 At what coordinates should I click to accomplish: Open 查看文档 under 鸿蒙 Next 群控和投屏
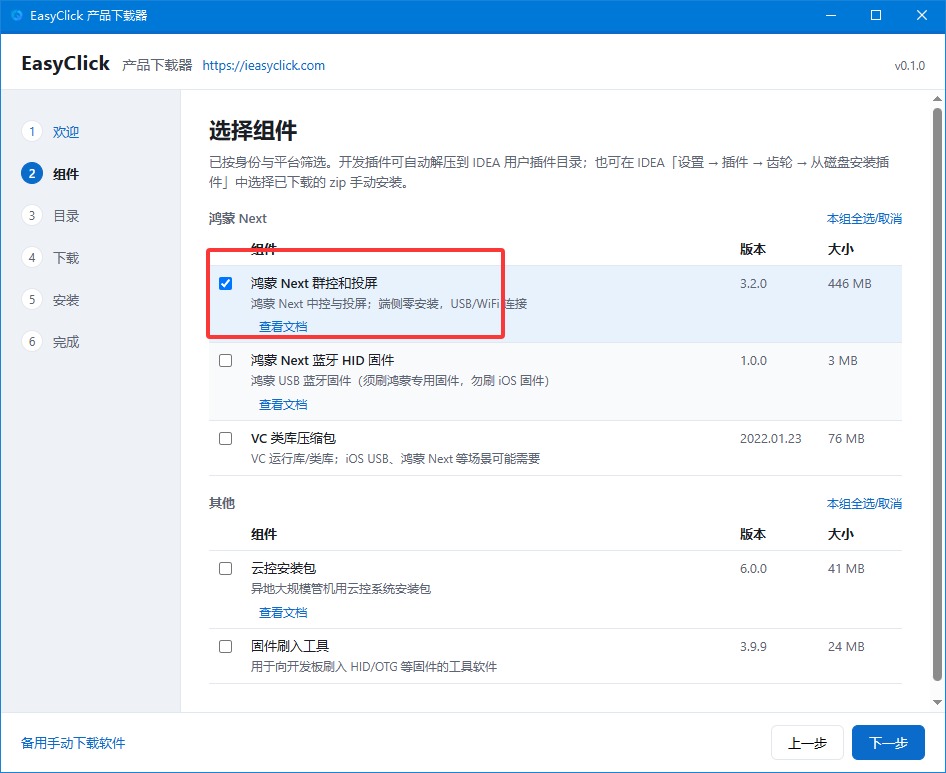point(283,326)
